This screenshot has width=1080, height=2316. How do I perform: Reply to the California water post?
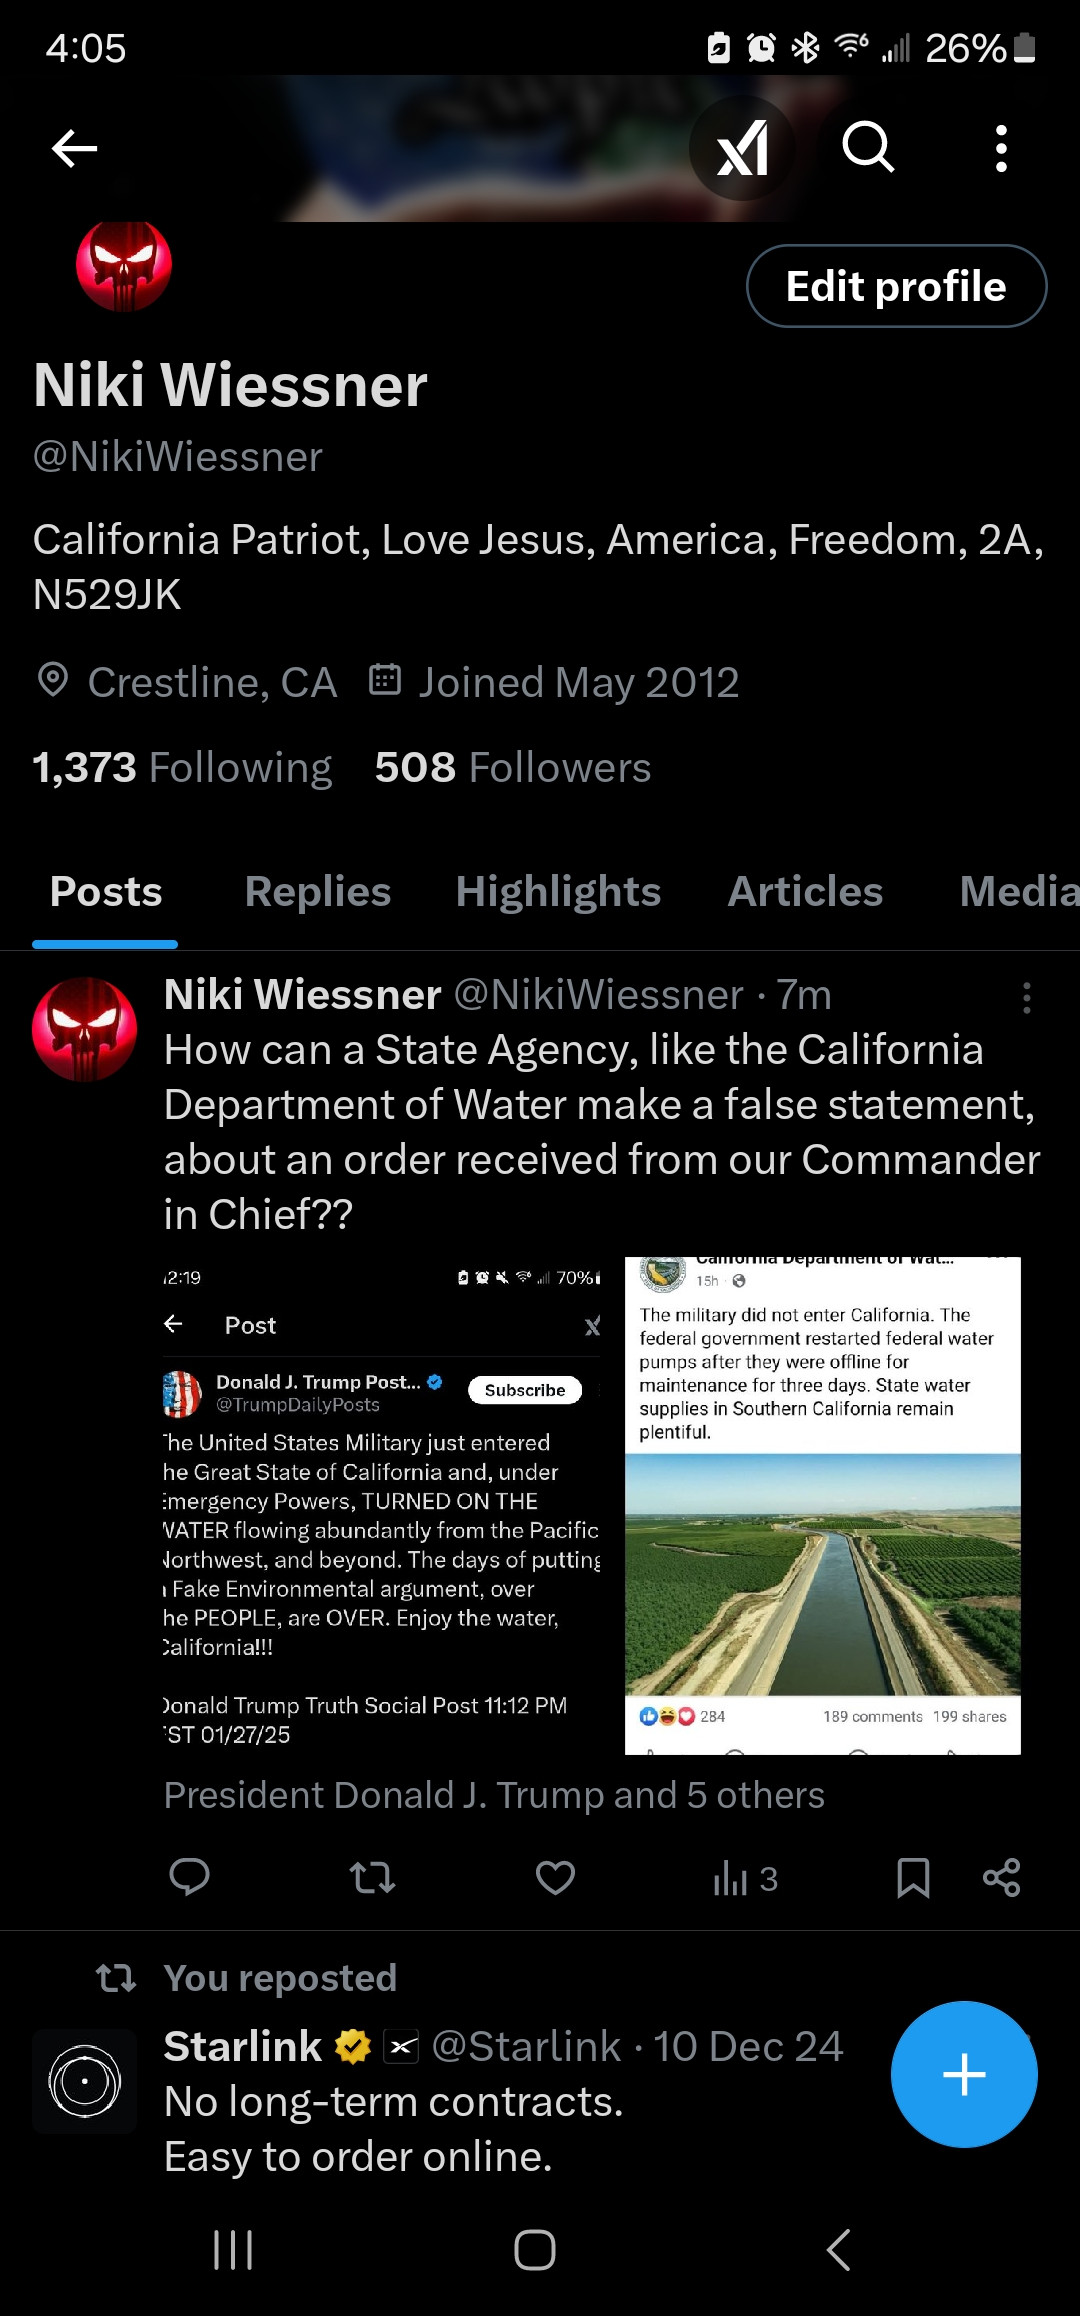point(189,1877)
